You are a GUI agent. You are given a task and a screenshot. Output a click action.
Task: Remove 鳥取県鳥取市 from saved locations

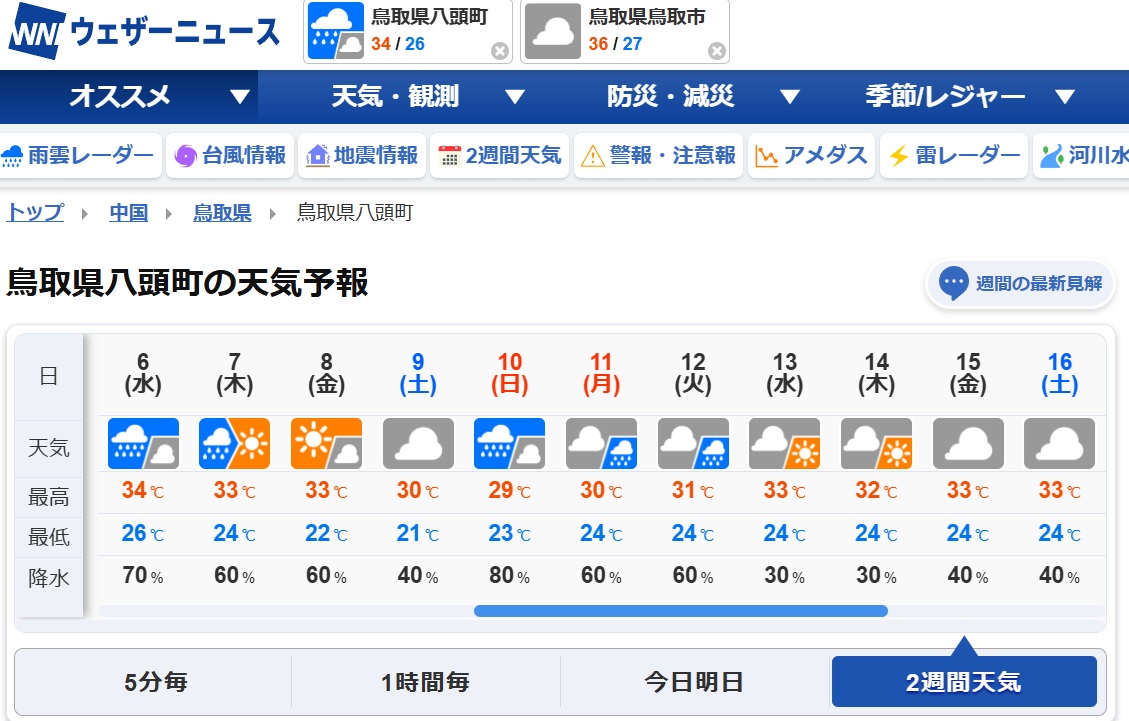[717, 51]
